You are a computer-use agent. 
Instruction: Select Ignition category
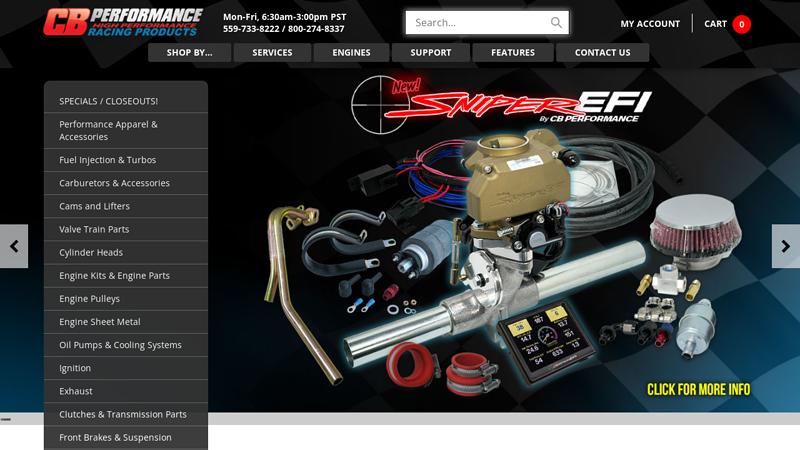coord(126,368)
